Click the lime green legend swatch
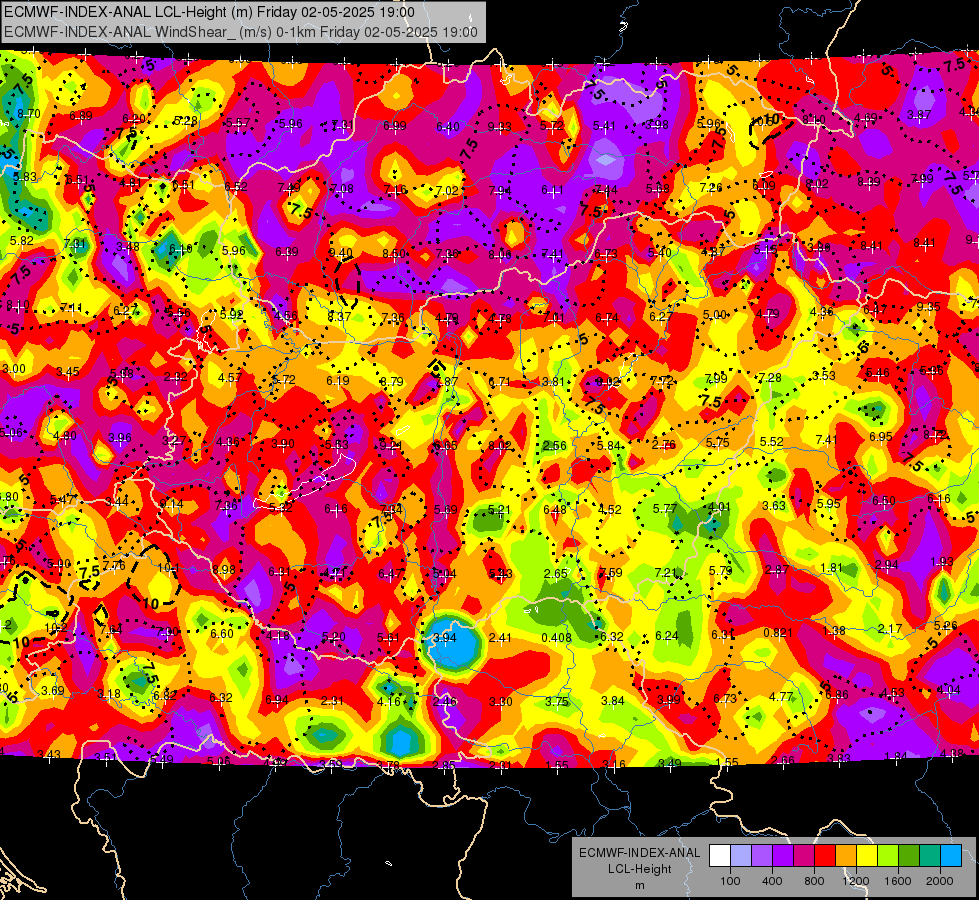Image resolution: width=979 pixels, height=900 pixels. [887, 856]
